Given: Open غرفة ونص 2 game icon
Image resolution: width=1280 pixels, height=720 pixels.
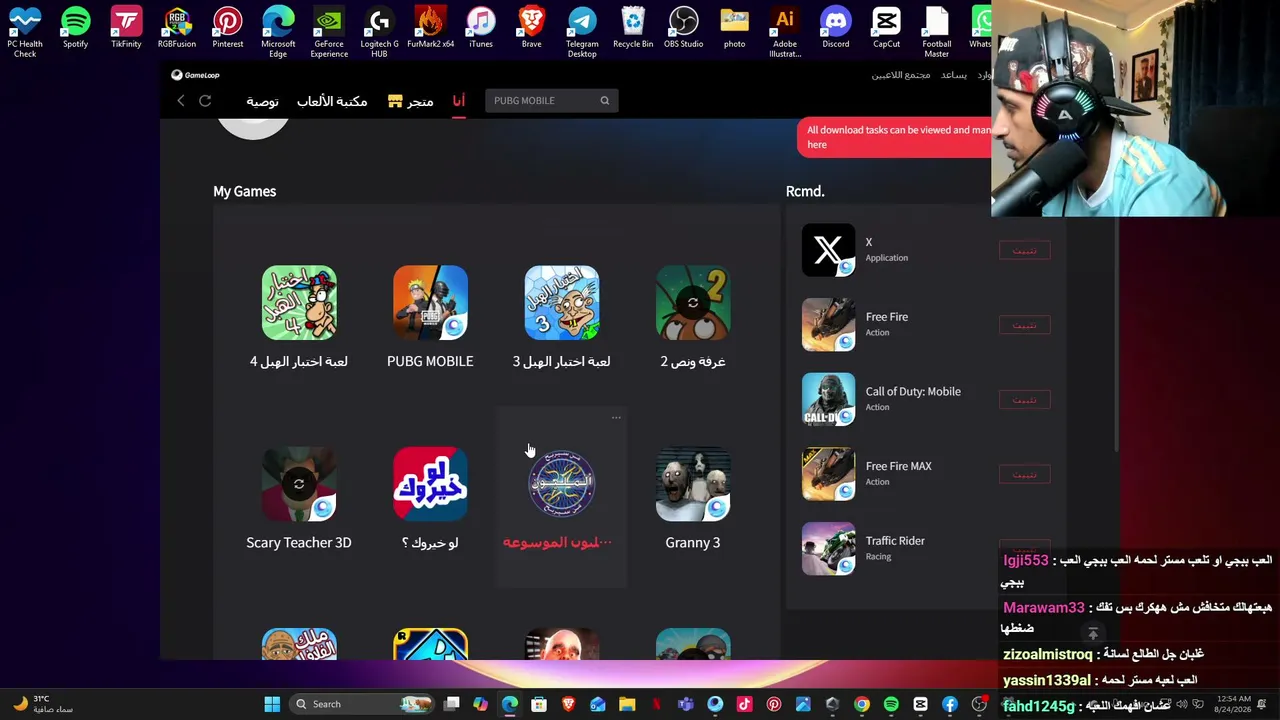Looking at the screenshot, I should 693,303.
